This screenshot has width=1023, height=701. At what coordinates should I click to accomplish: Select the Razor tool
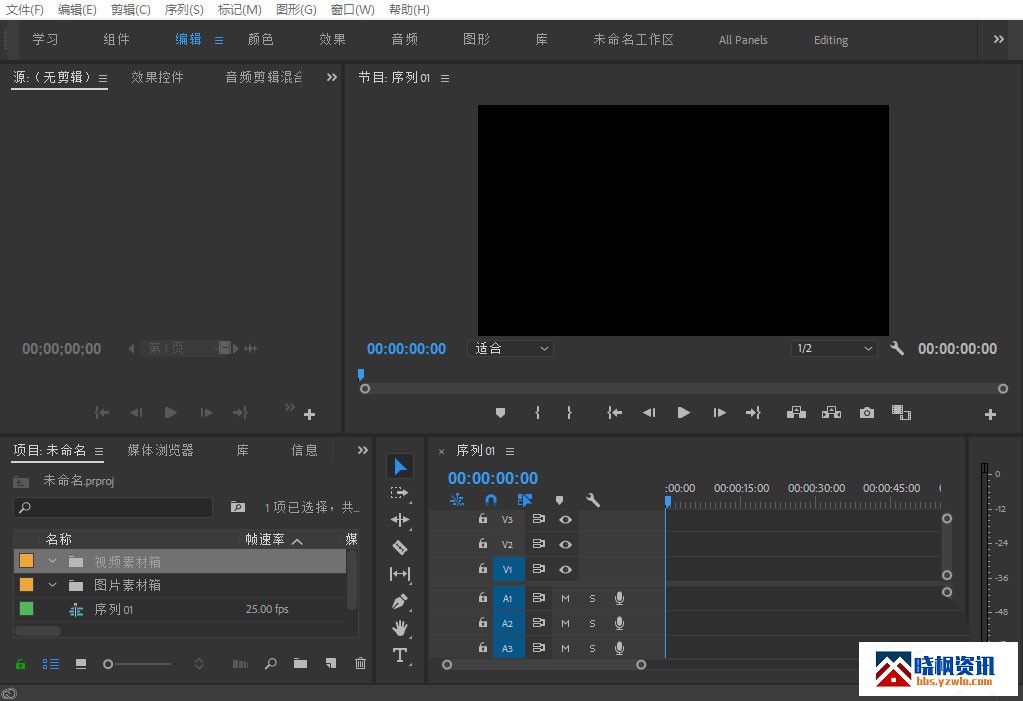click(400, 547)
